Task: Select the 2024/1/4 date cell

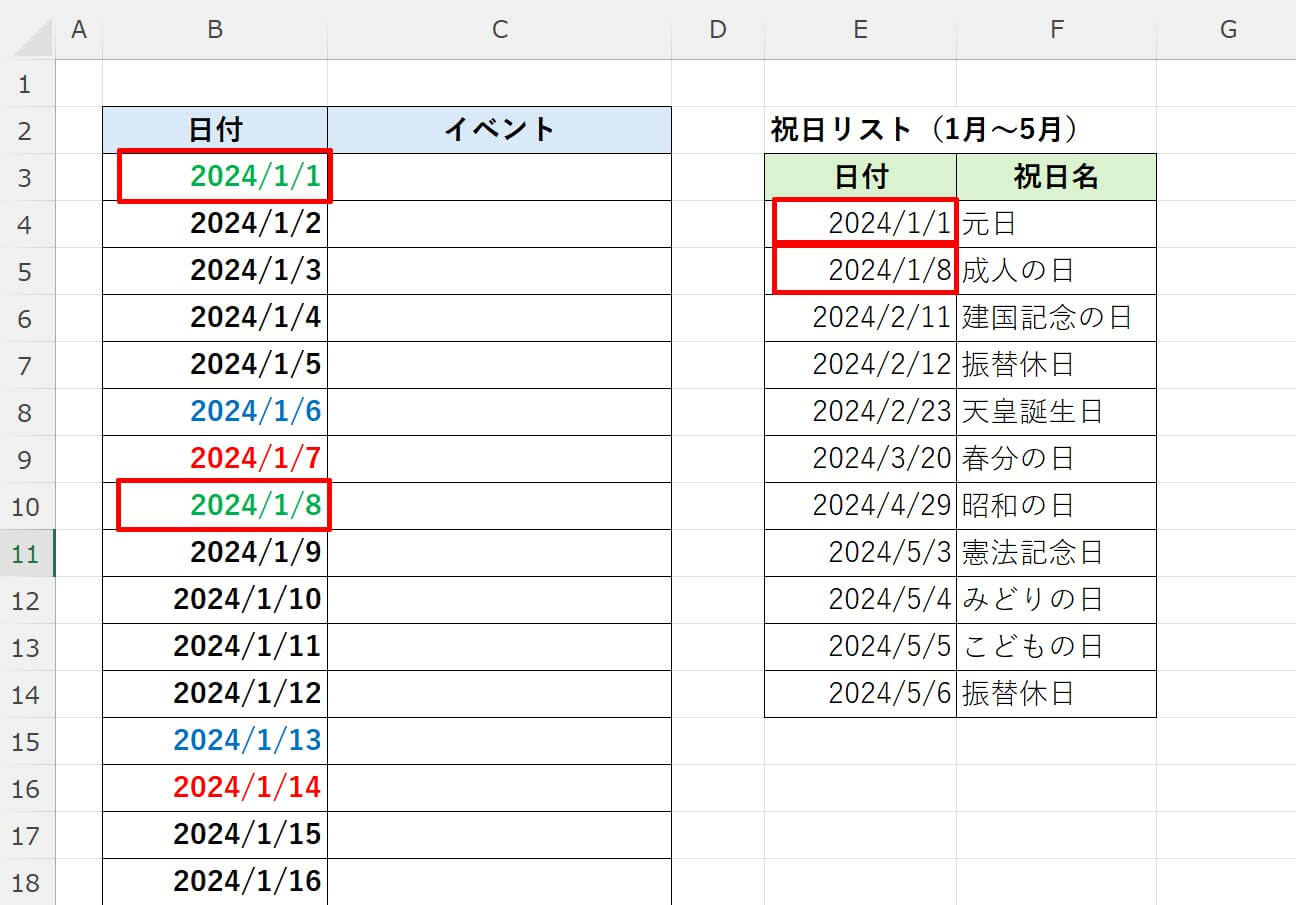Action: [x=215, y=318]
